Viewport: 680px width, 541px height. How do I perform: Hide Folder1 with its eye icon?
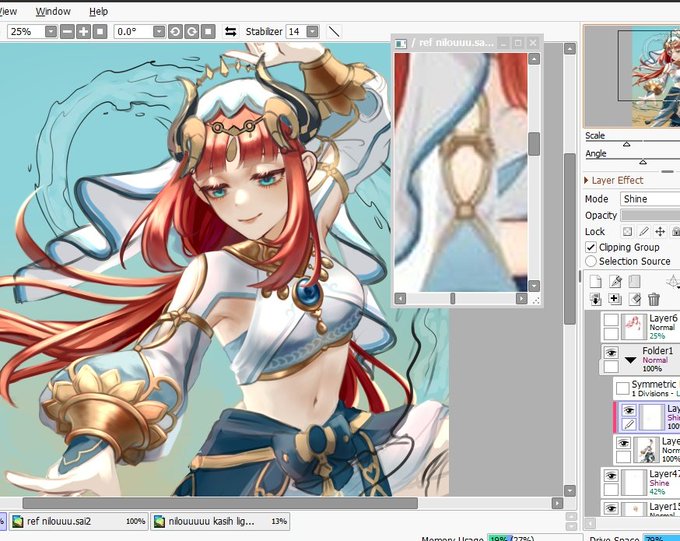pos(611,353)
